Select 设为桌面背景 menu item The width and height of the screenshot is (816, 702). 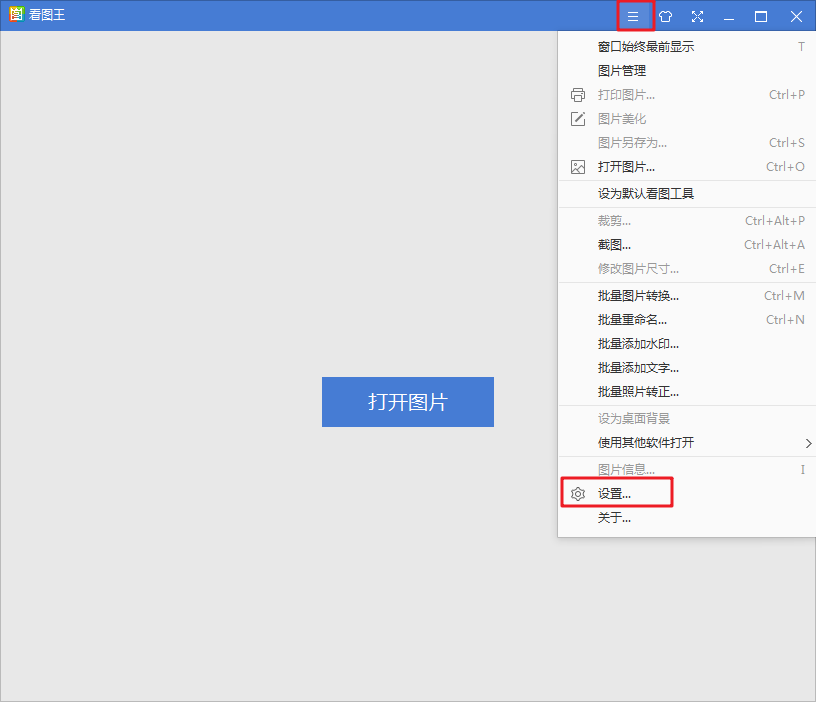pos(687,418)
